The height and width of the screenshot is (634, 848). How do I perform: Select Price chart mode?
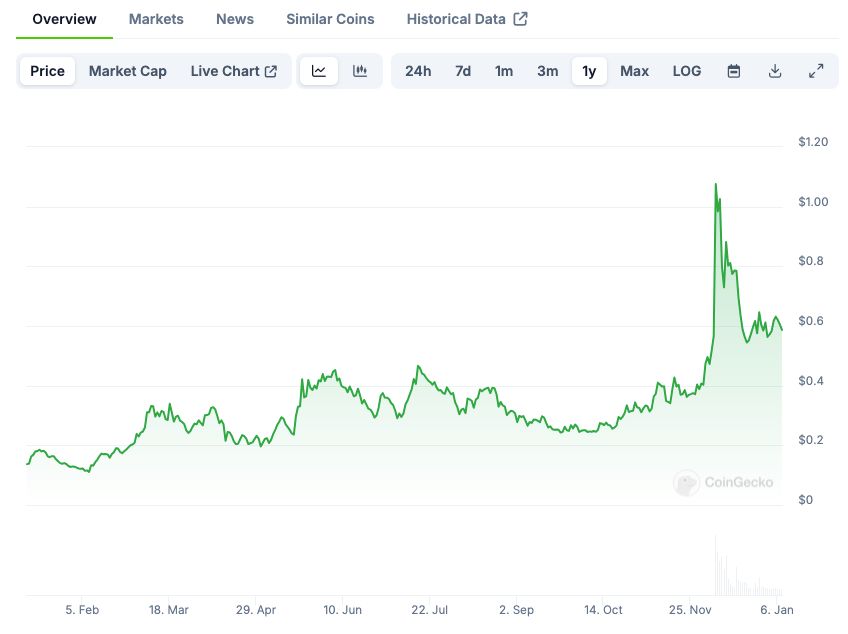[47, 71]
